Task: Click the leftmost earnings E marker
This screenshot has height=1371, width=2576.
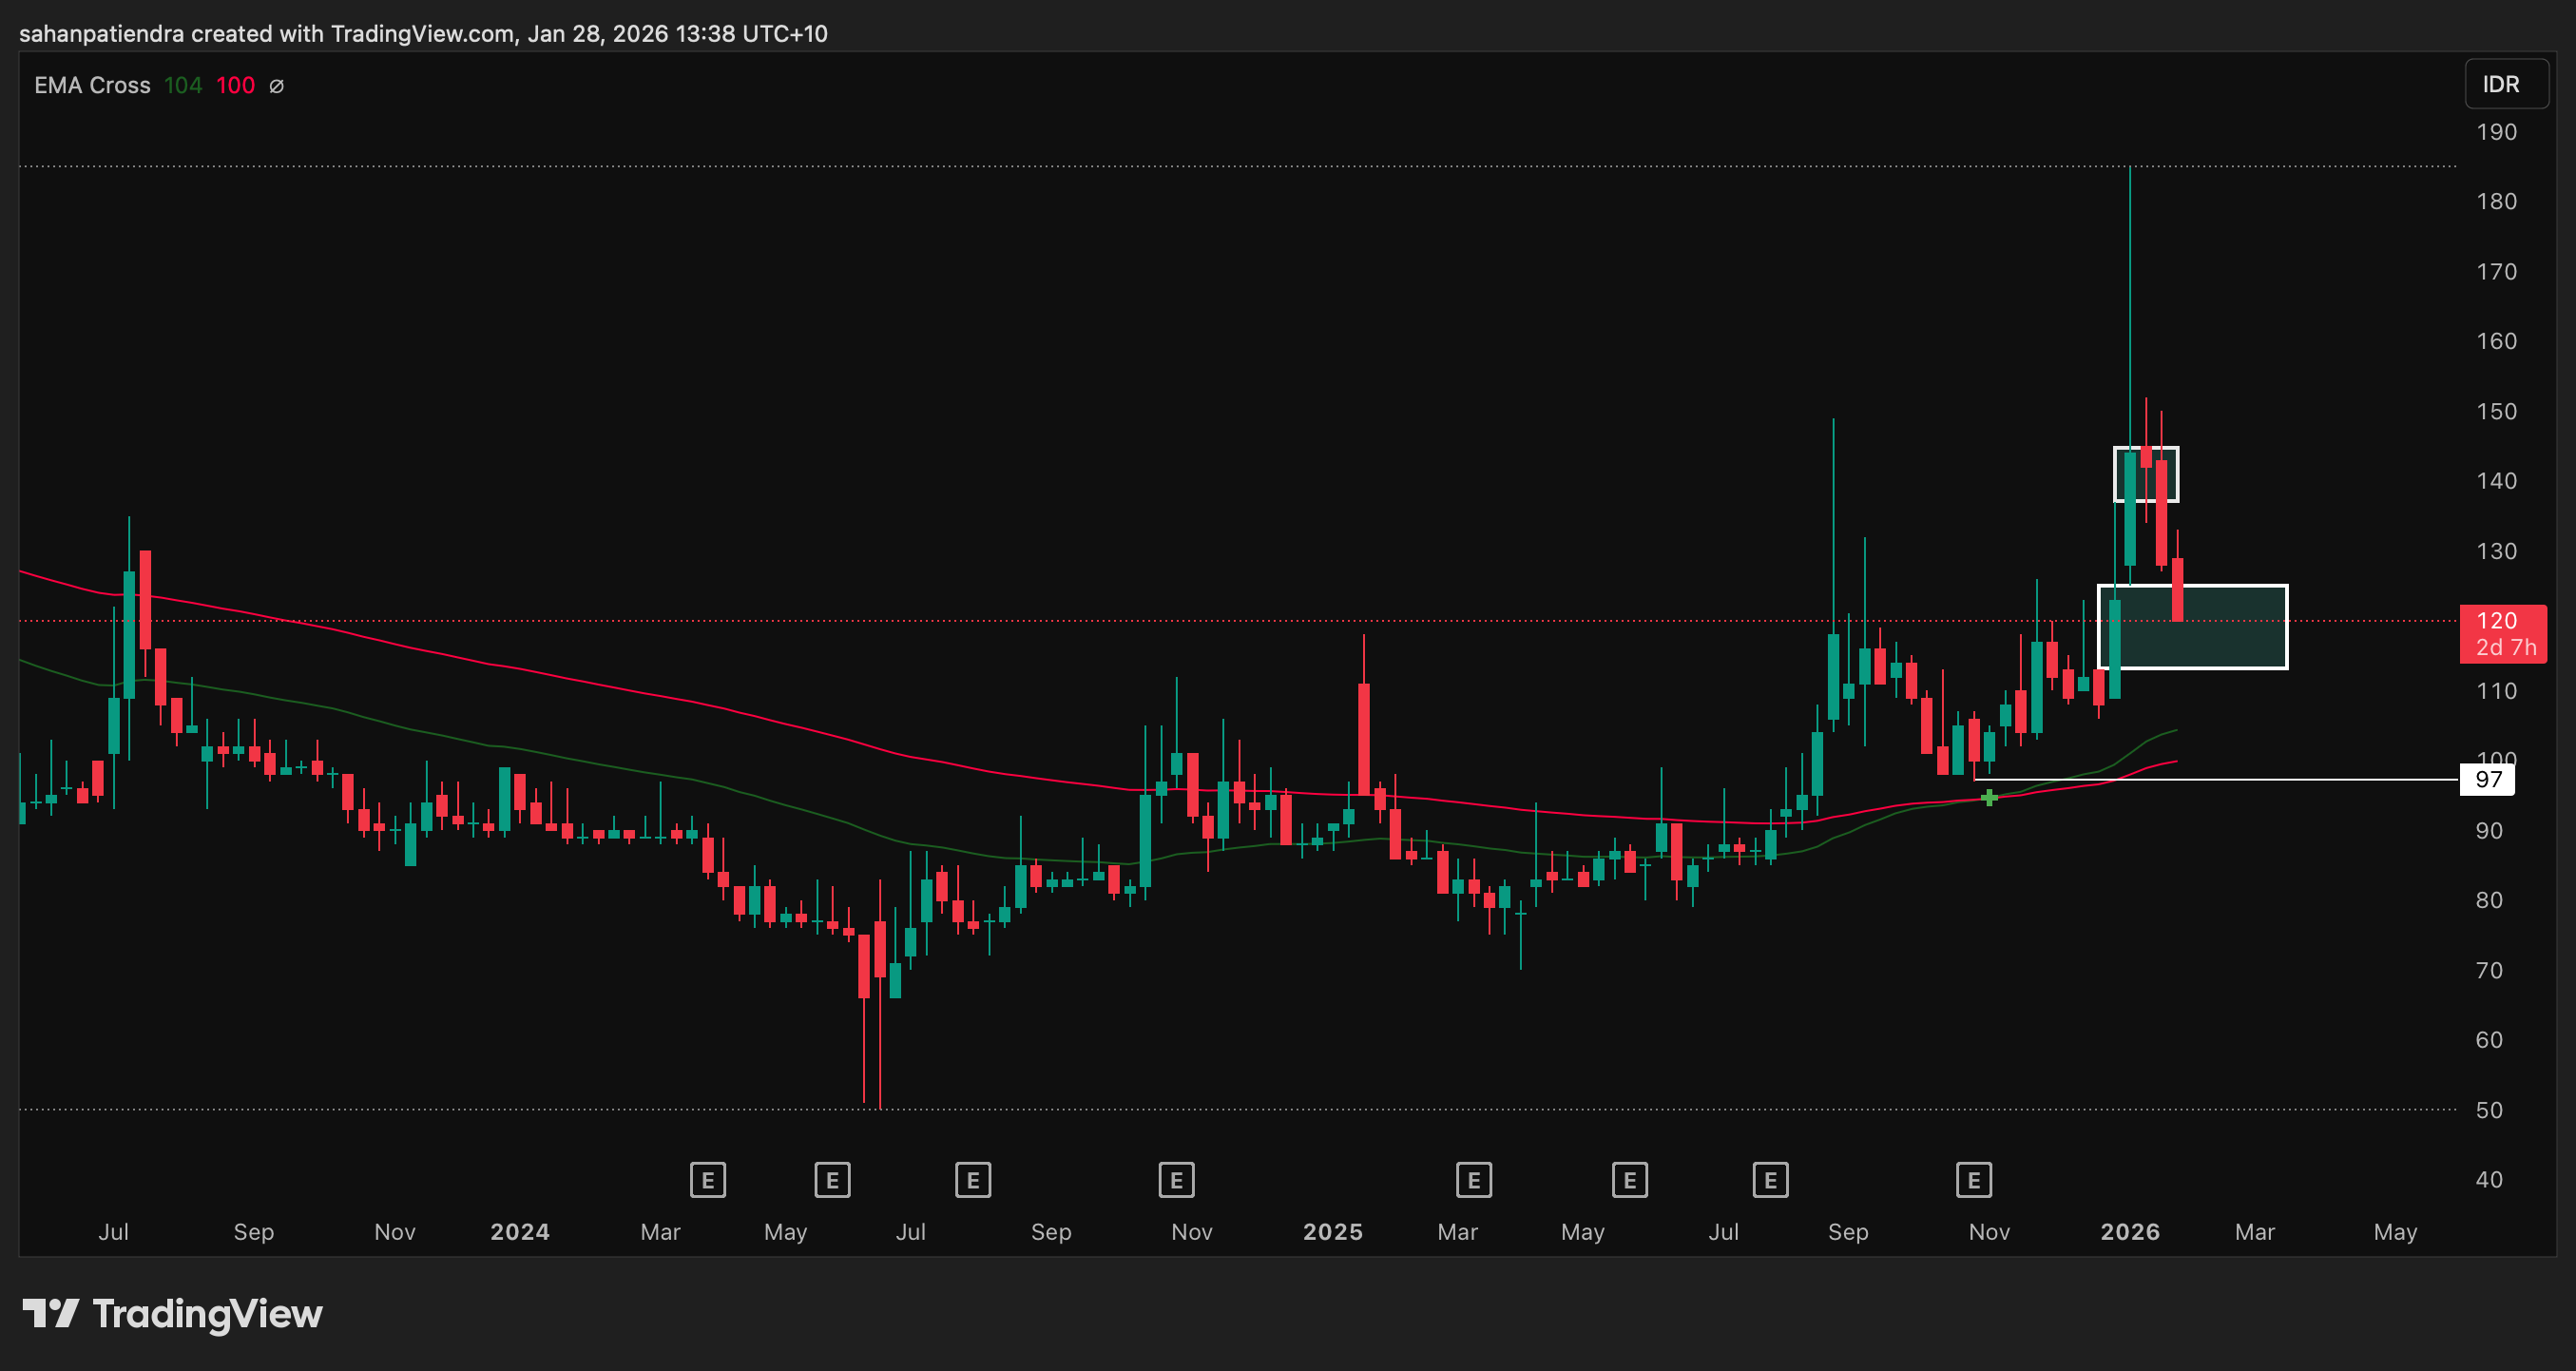Action: [707, 1180]
